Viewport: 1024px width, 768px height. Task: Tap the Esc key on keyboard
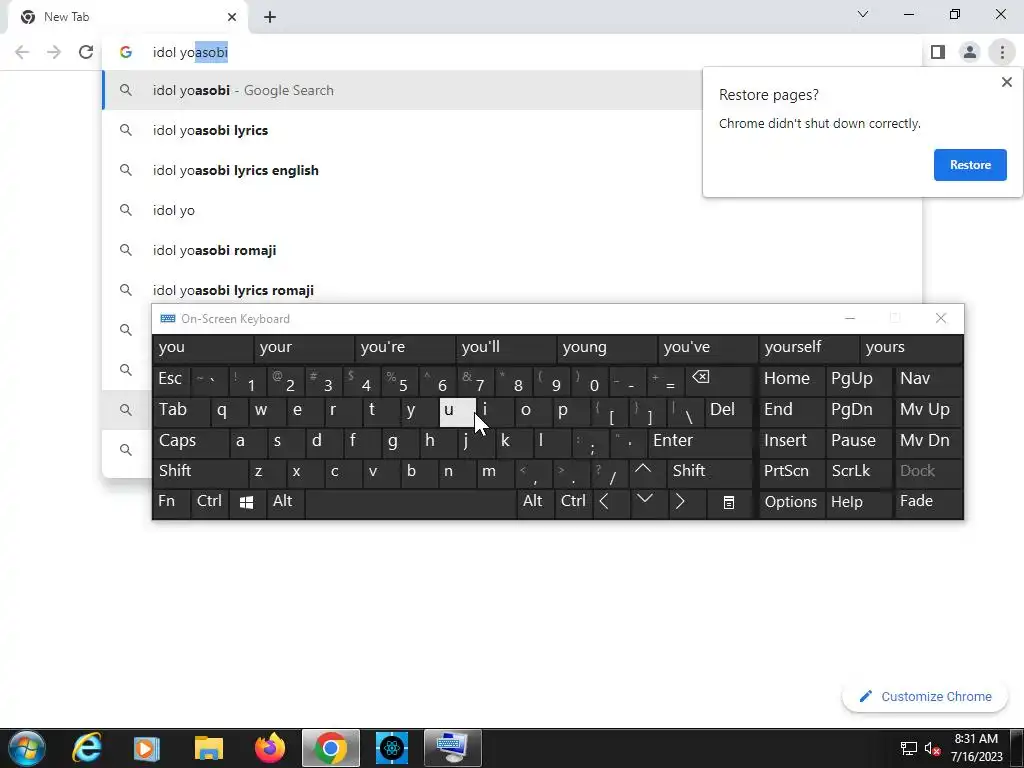(x=172, y=379)
